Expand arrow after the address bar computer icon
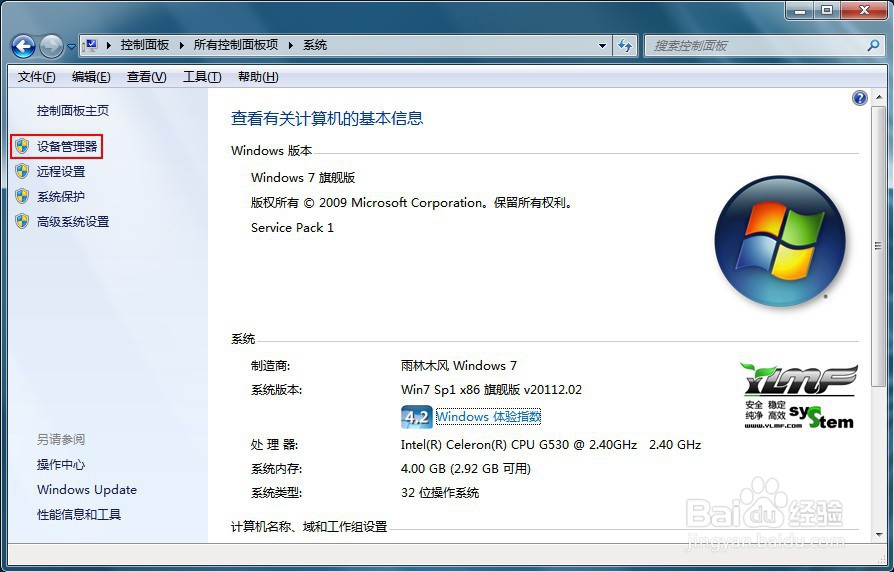The width and height of the screenshot is (894, 572). click(x=108, y=45)
